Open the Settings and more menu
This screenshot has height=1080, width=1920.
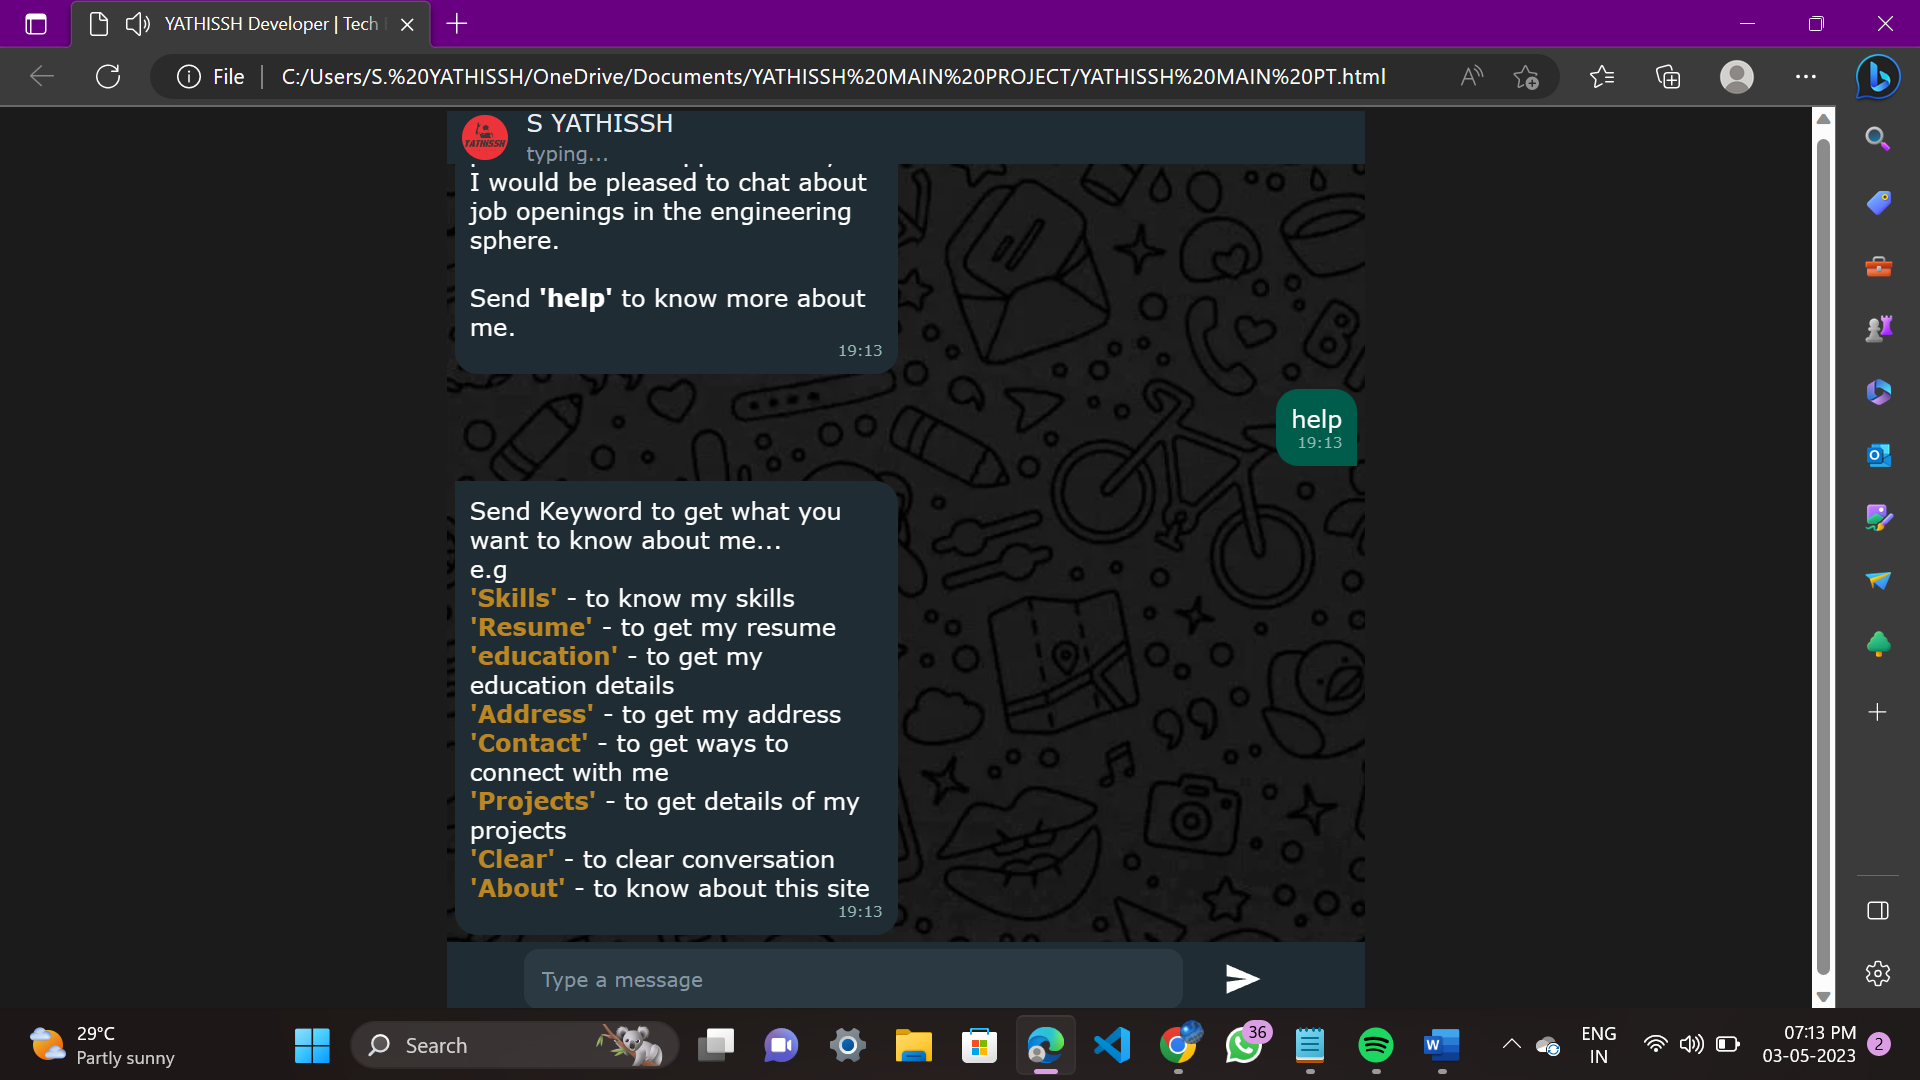click(x=1805, y=76)
